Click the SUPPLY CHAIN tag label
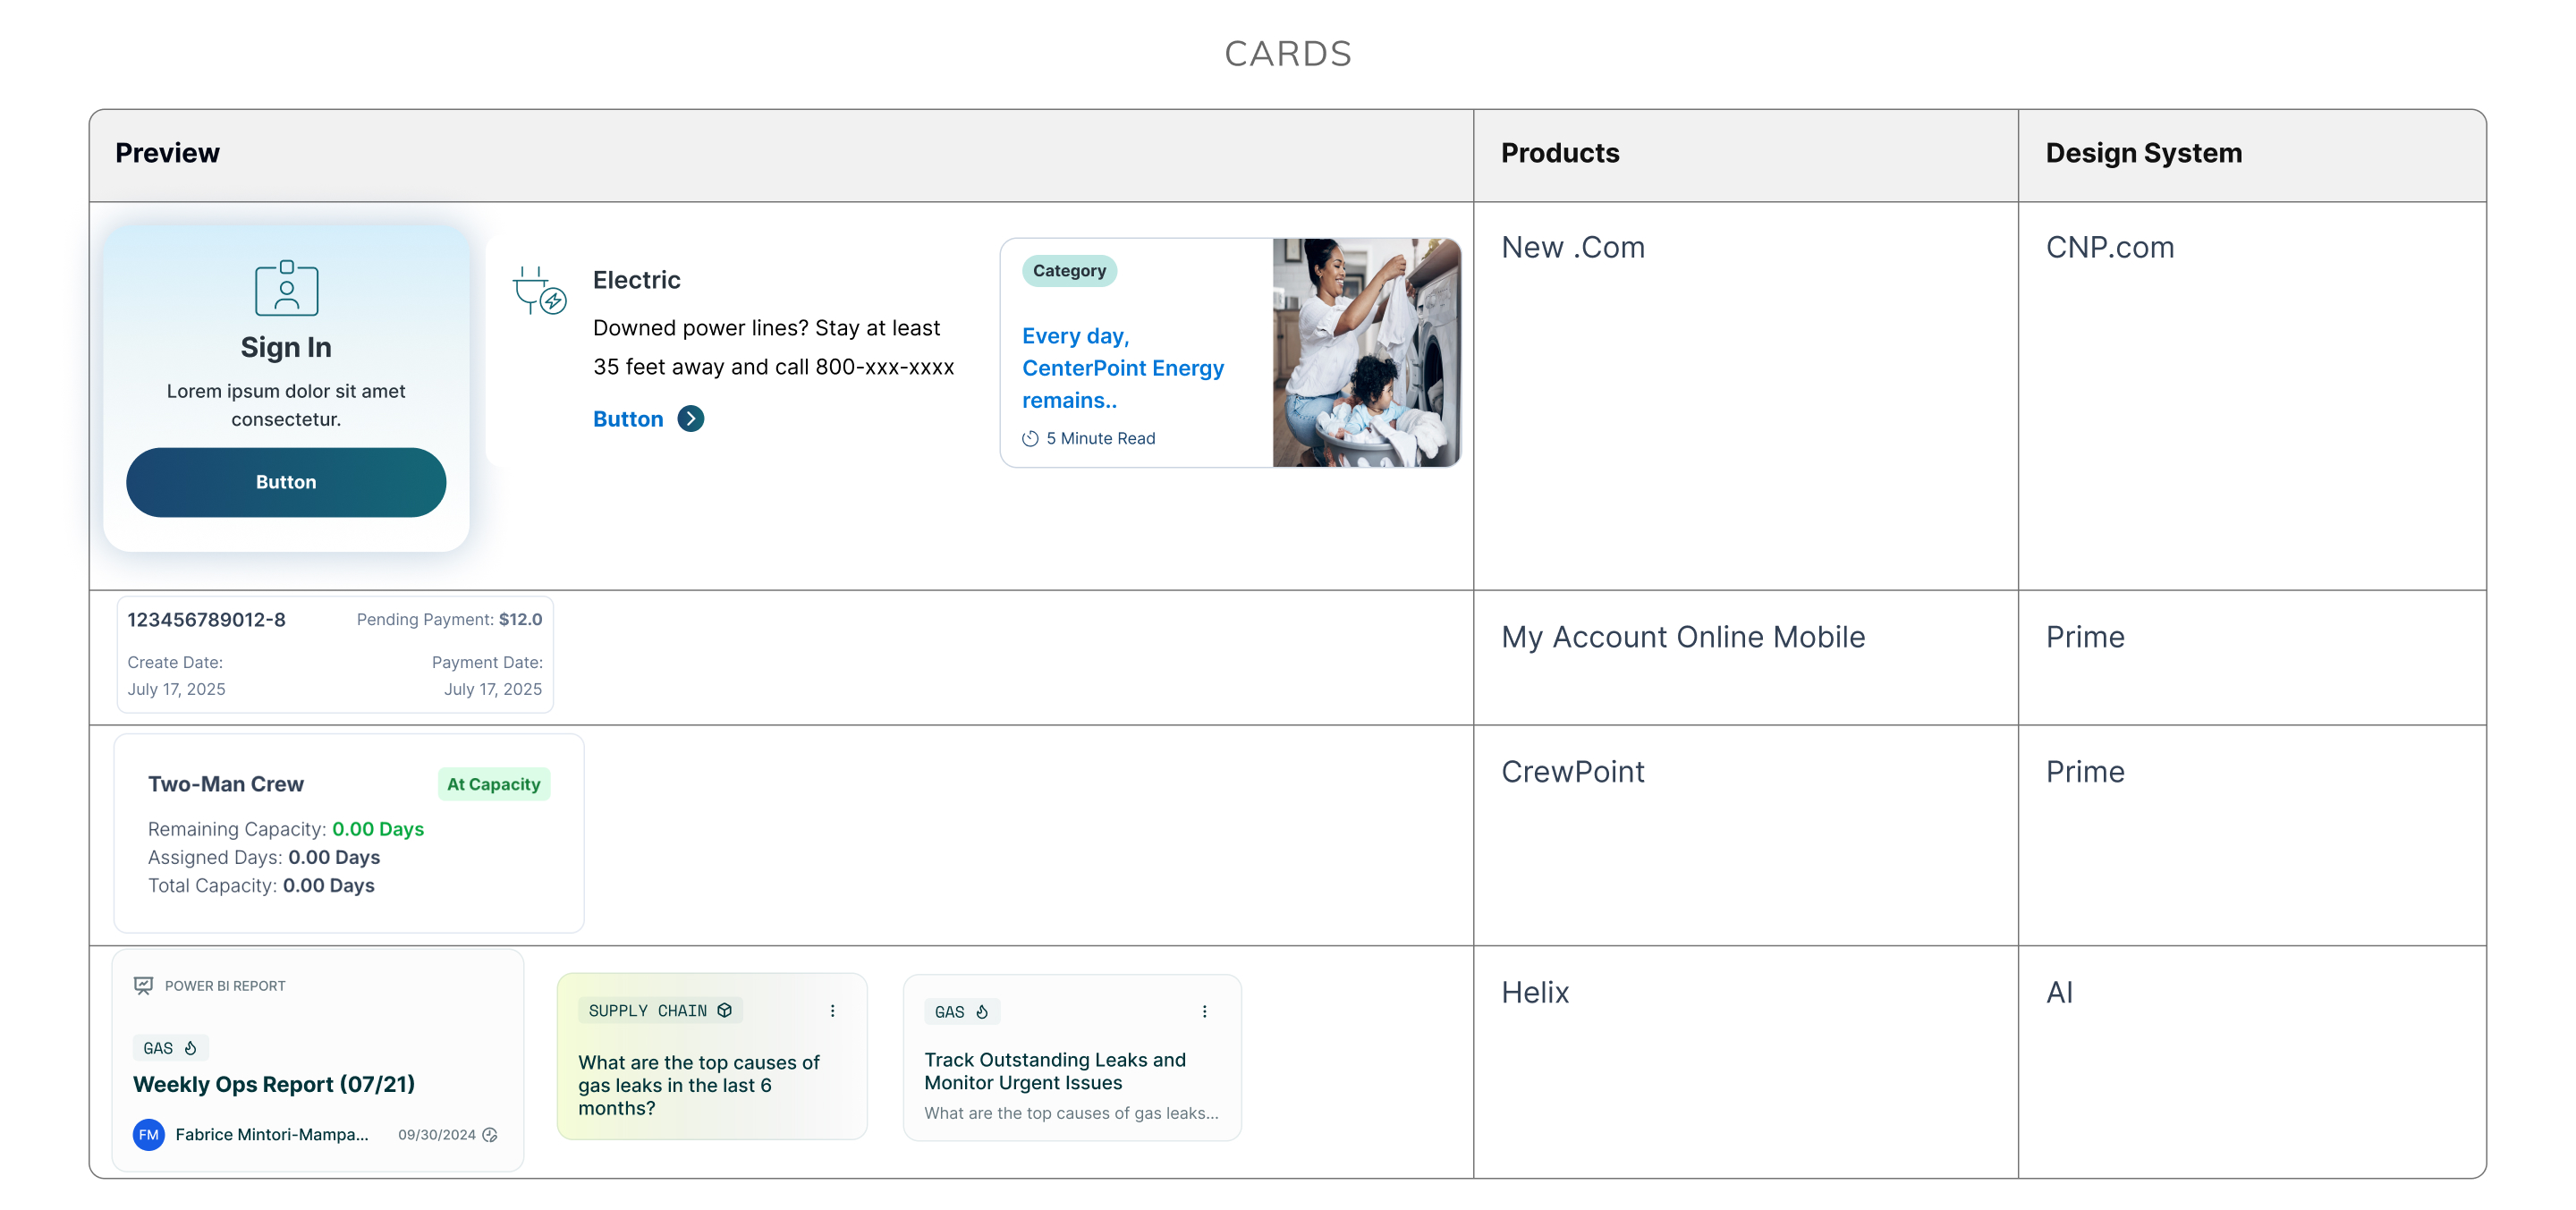The height and width of the screenshot is (1210, 2576). [660, 1010]
